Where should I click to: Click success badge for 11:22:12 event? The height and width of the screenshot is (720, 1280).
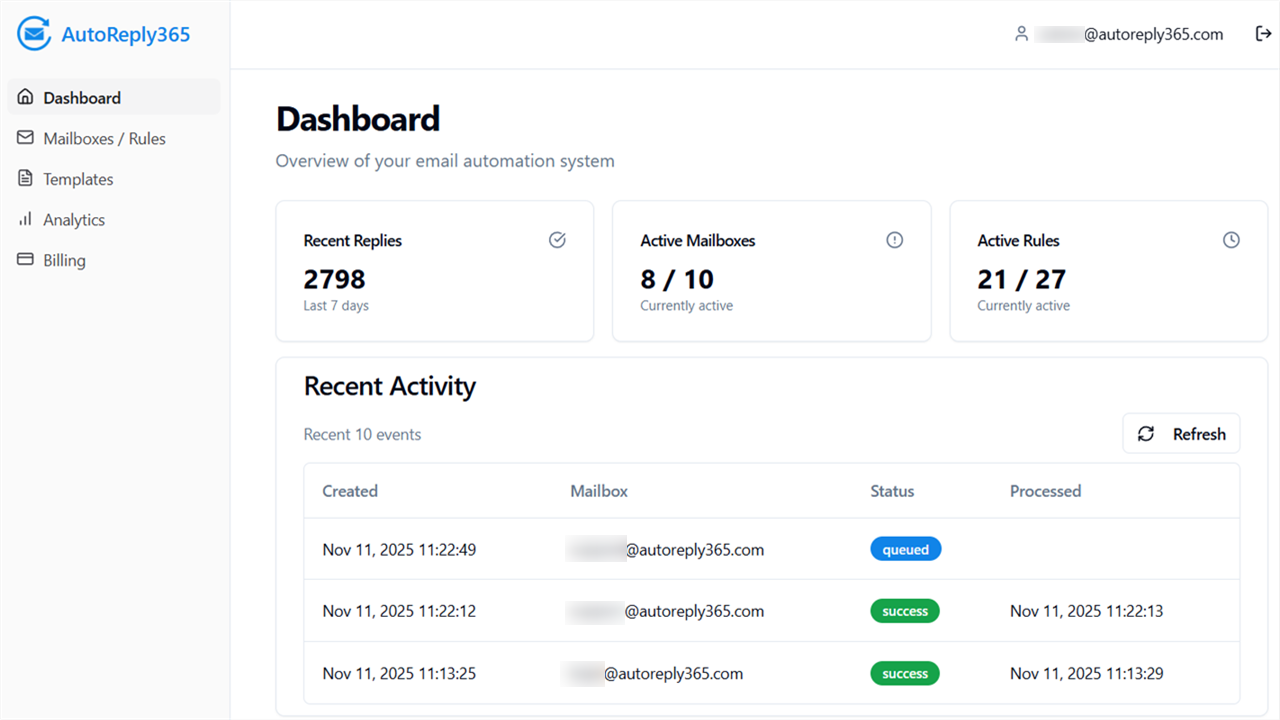tap(905, 611)
